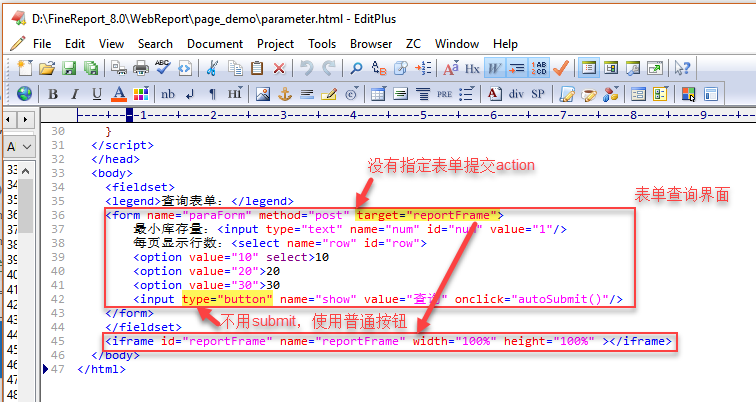Open the special character © dropdown
Screen dimensions: 756x402
pos(352,94)
